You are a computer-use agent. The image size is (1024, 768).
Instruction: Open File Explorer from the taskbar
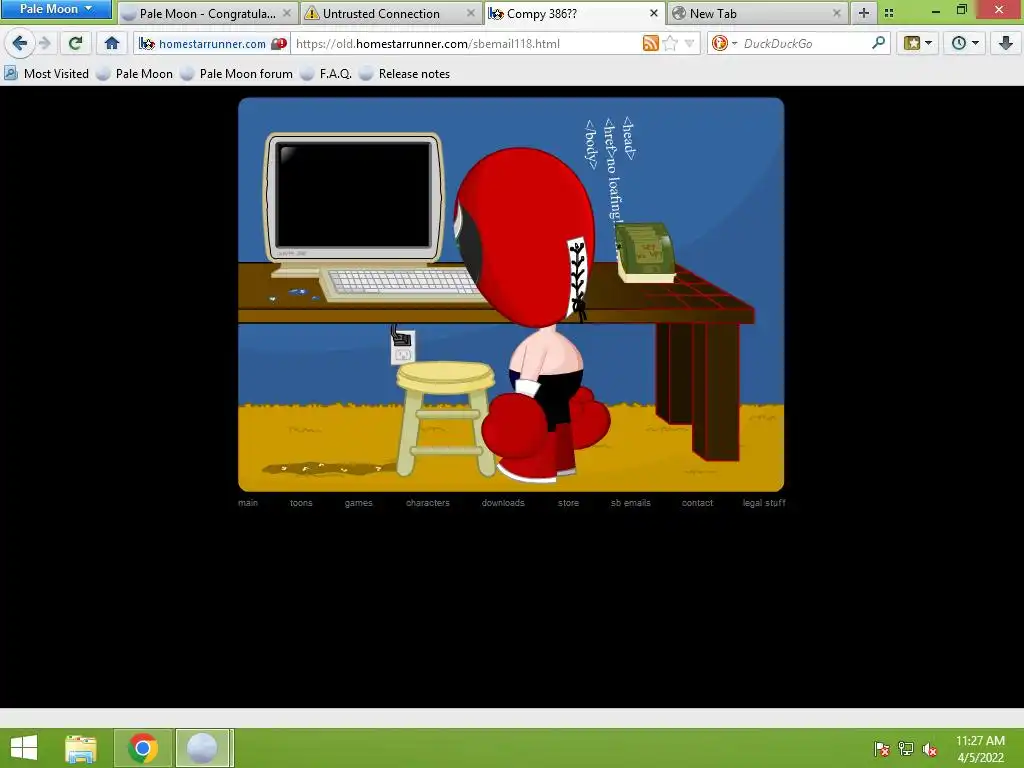[80, 748]
